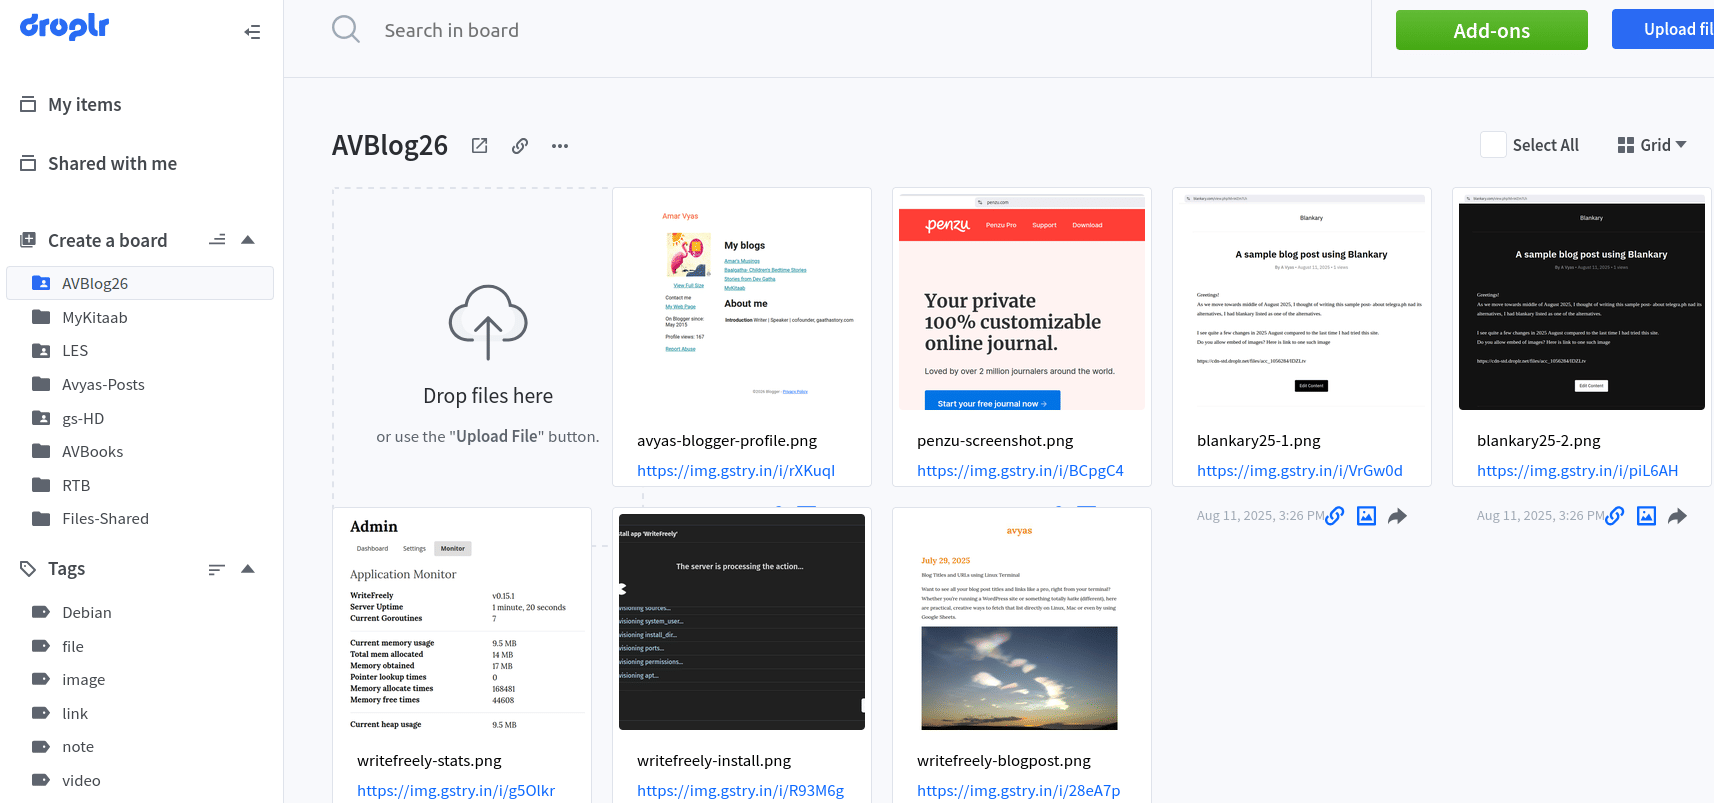This screenshot has height=803, width=1714.
Task: Copy link icon under blankary25-2.png
Action: (x=1615, y=516)
